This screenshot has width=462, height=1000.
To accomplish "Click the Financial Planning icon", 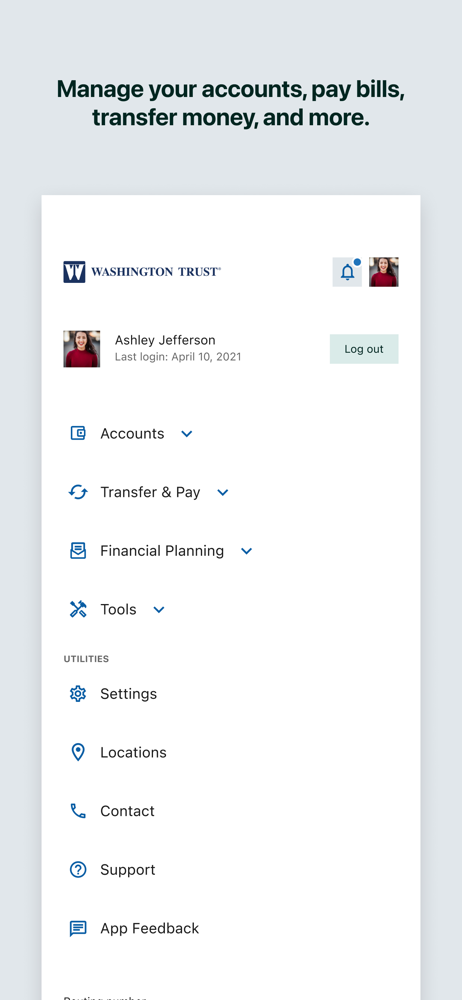I will 78,551.
